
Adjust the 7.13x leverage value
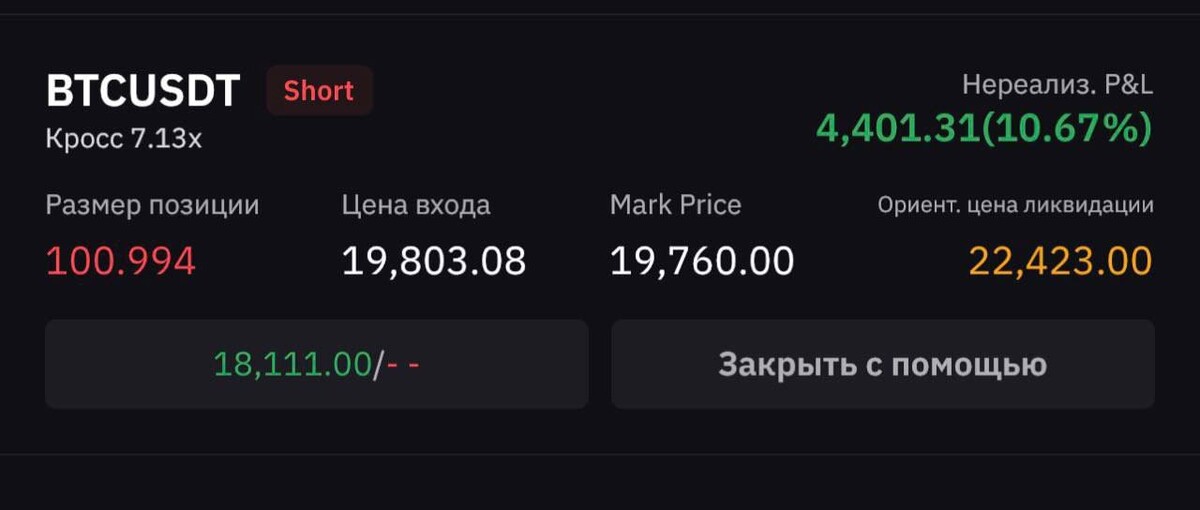click(166, 138)
